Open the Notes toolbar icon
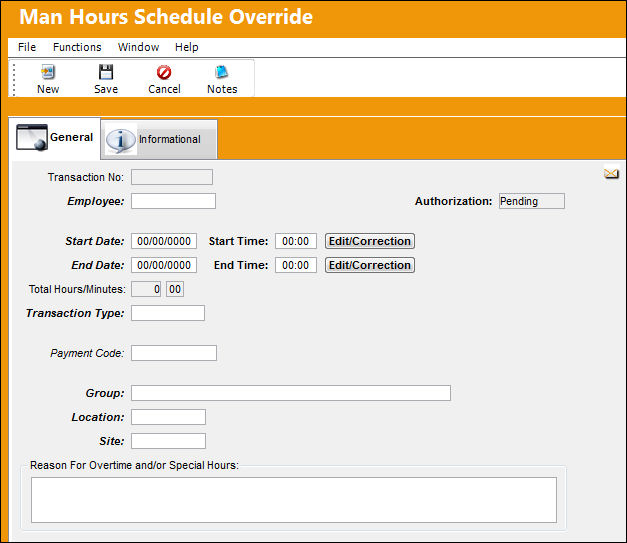Image resolution: width=627 pixels, height=543 pixels. coord(222,72)
